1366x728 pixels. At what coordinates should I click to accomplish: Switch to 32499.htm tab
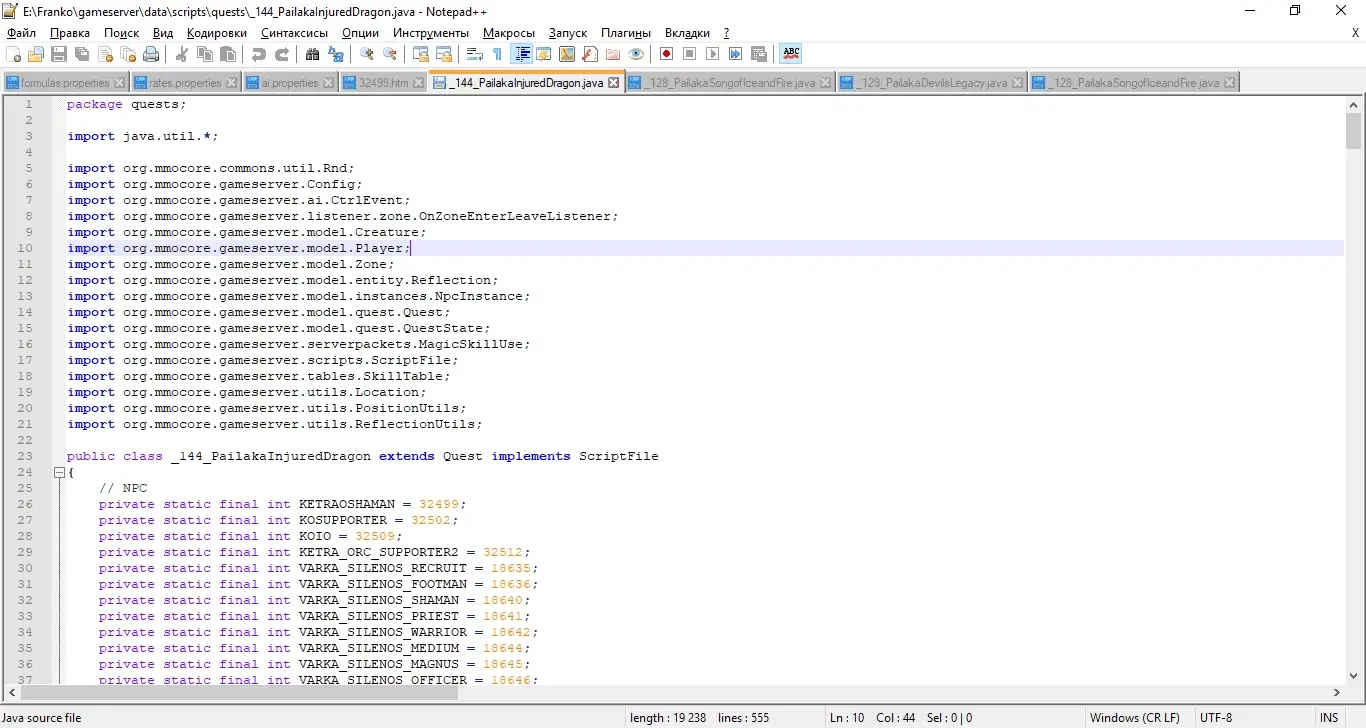point(384,83)
